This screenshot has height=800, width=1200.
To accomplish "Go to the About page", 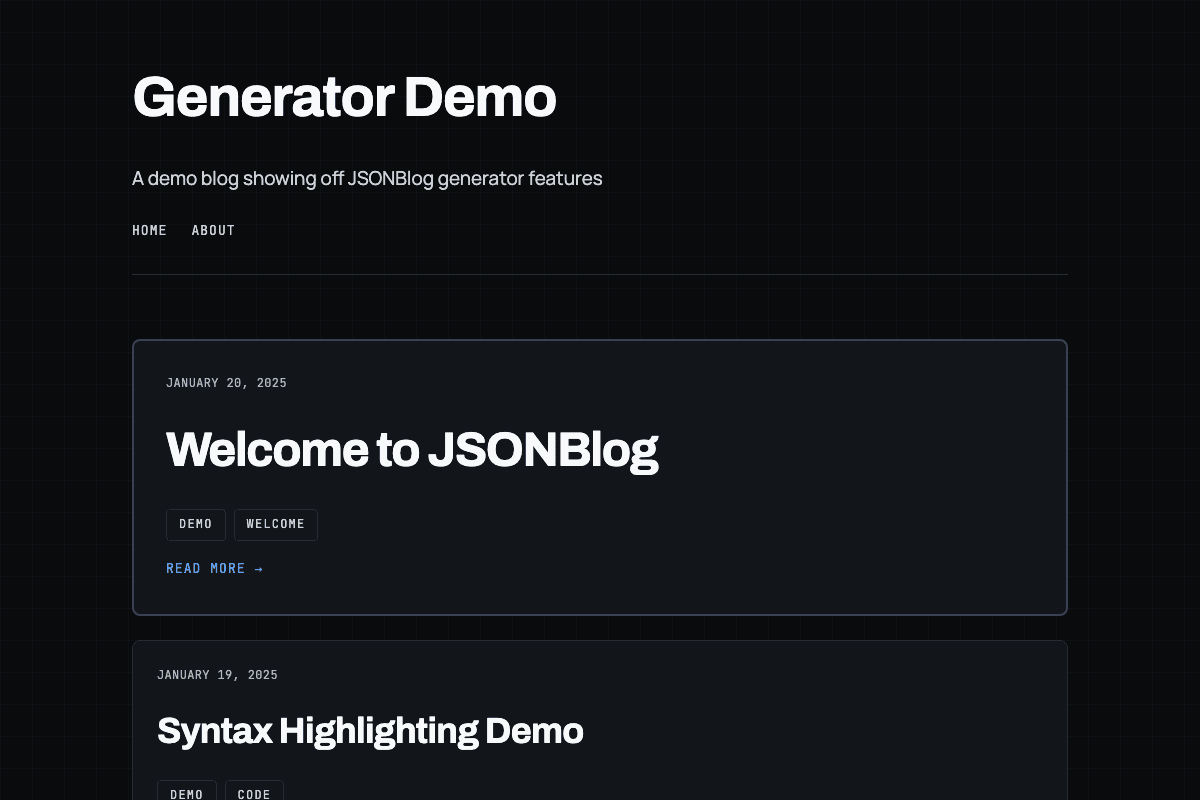I will click(x=213, y=230).
